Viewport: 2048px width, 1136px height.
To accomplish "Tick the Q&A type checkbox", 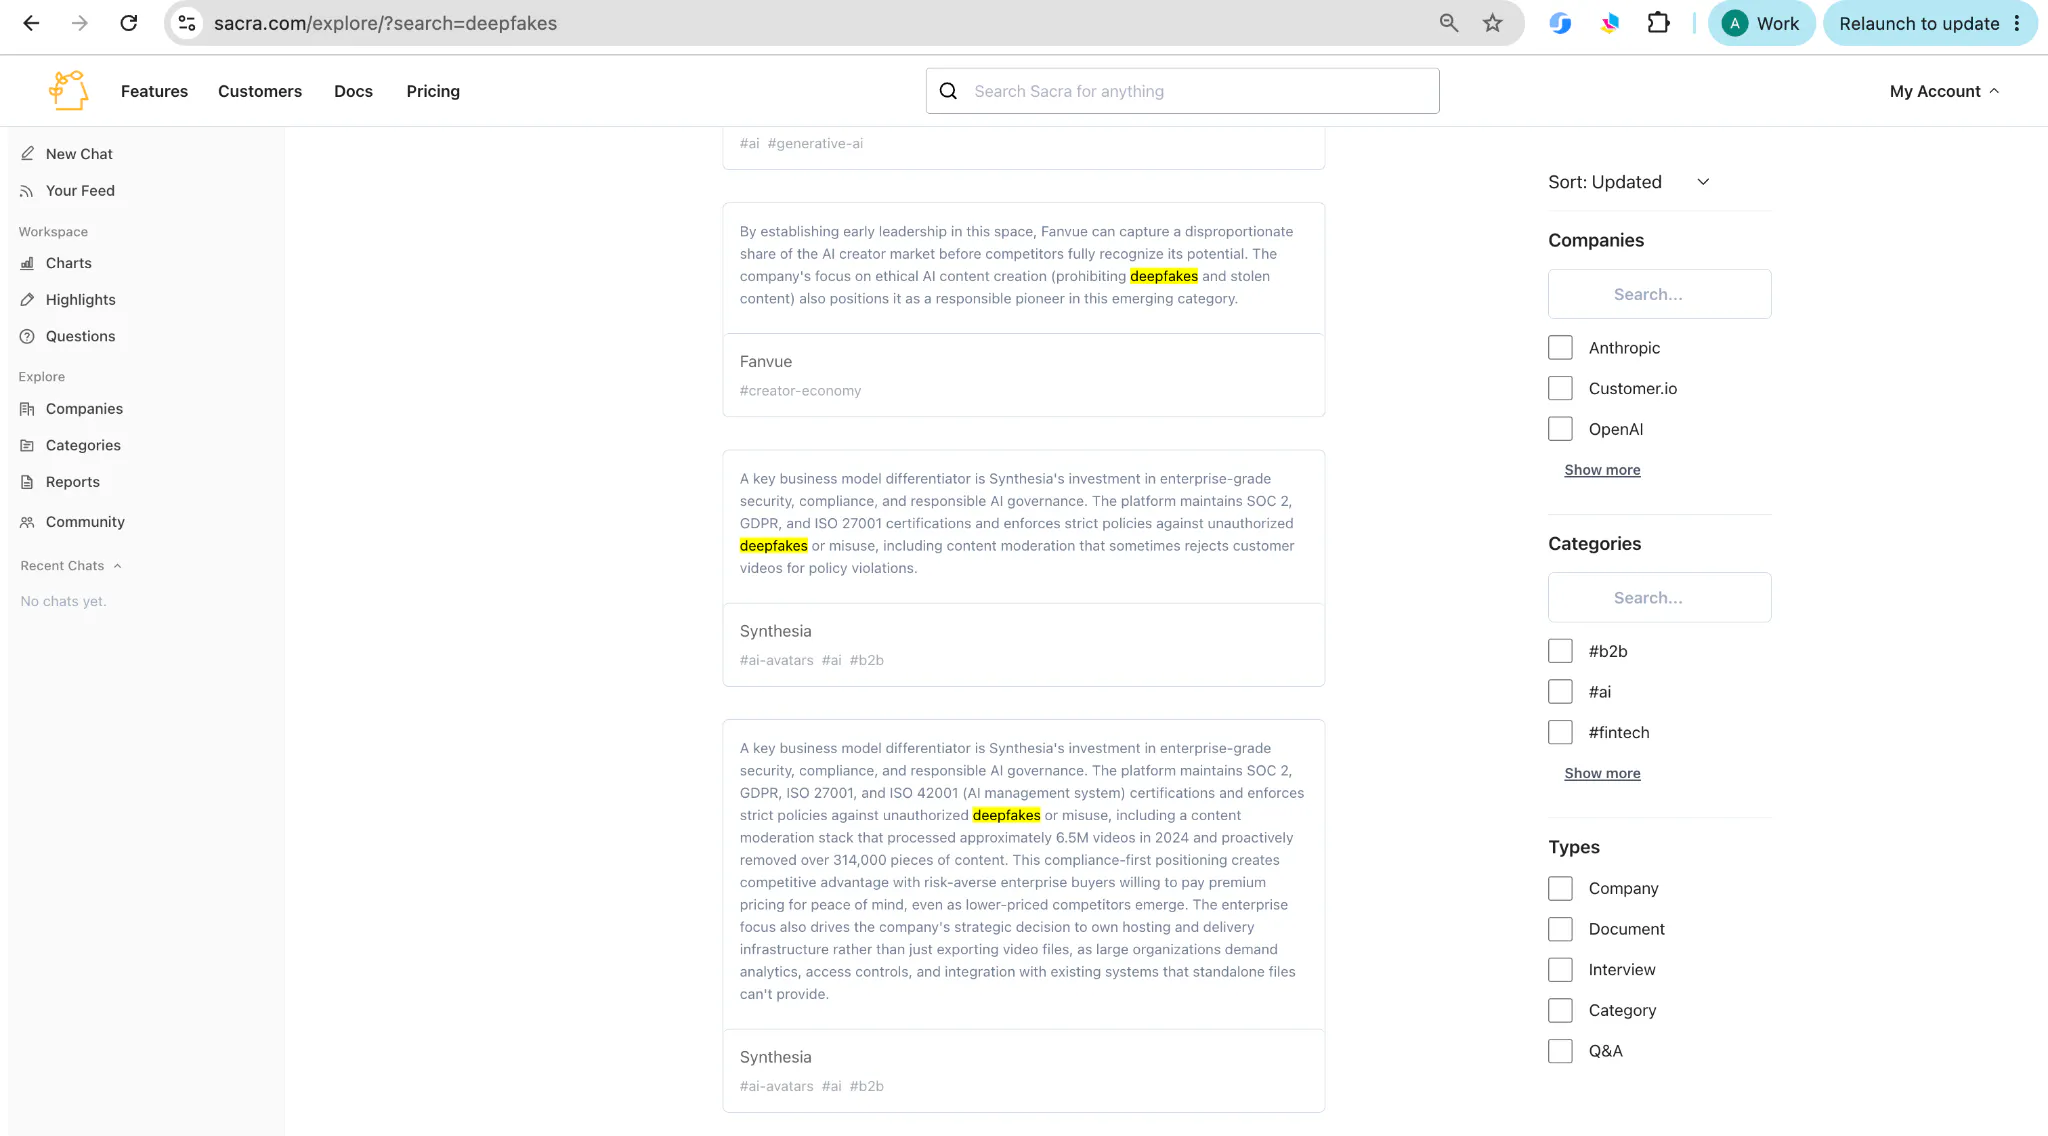I will [x=1560, y=1051].
